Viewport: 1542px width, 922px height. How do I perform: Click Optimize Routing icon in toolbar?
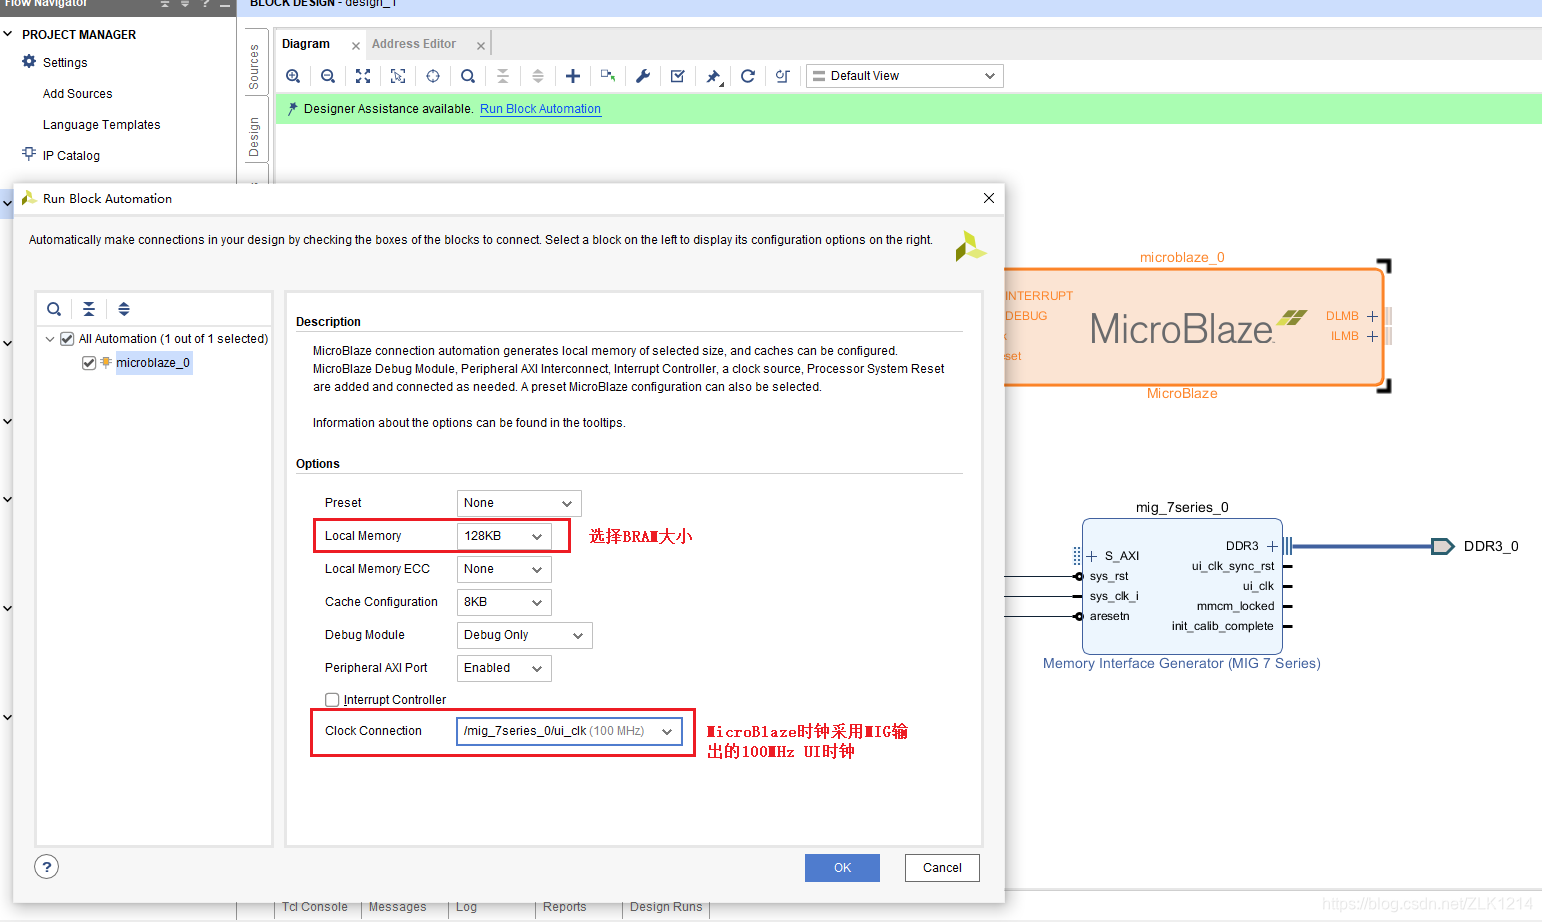coord(783,76)
